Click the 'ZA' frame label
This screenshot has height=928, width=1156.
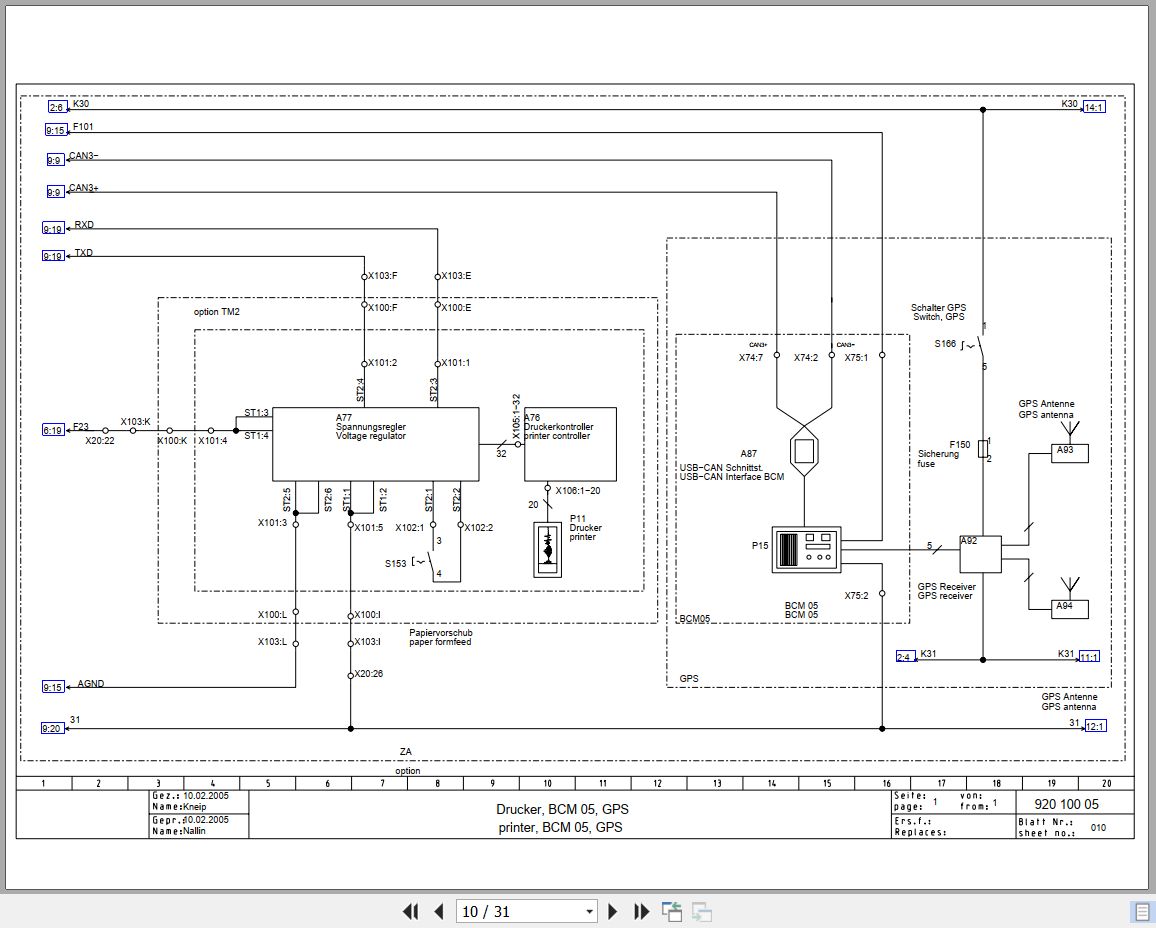tap(405, 752)
